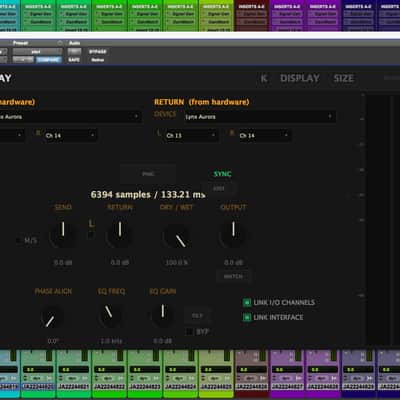
Task: Click the PING button
Action: pos(148,174)
